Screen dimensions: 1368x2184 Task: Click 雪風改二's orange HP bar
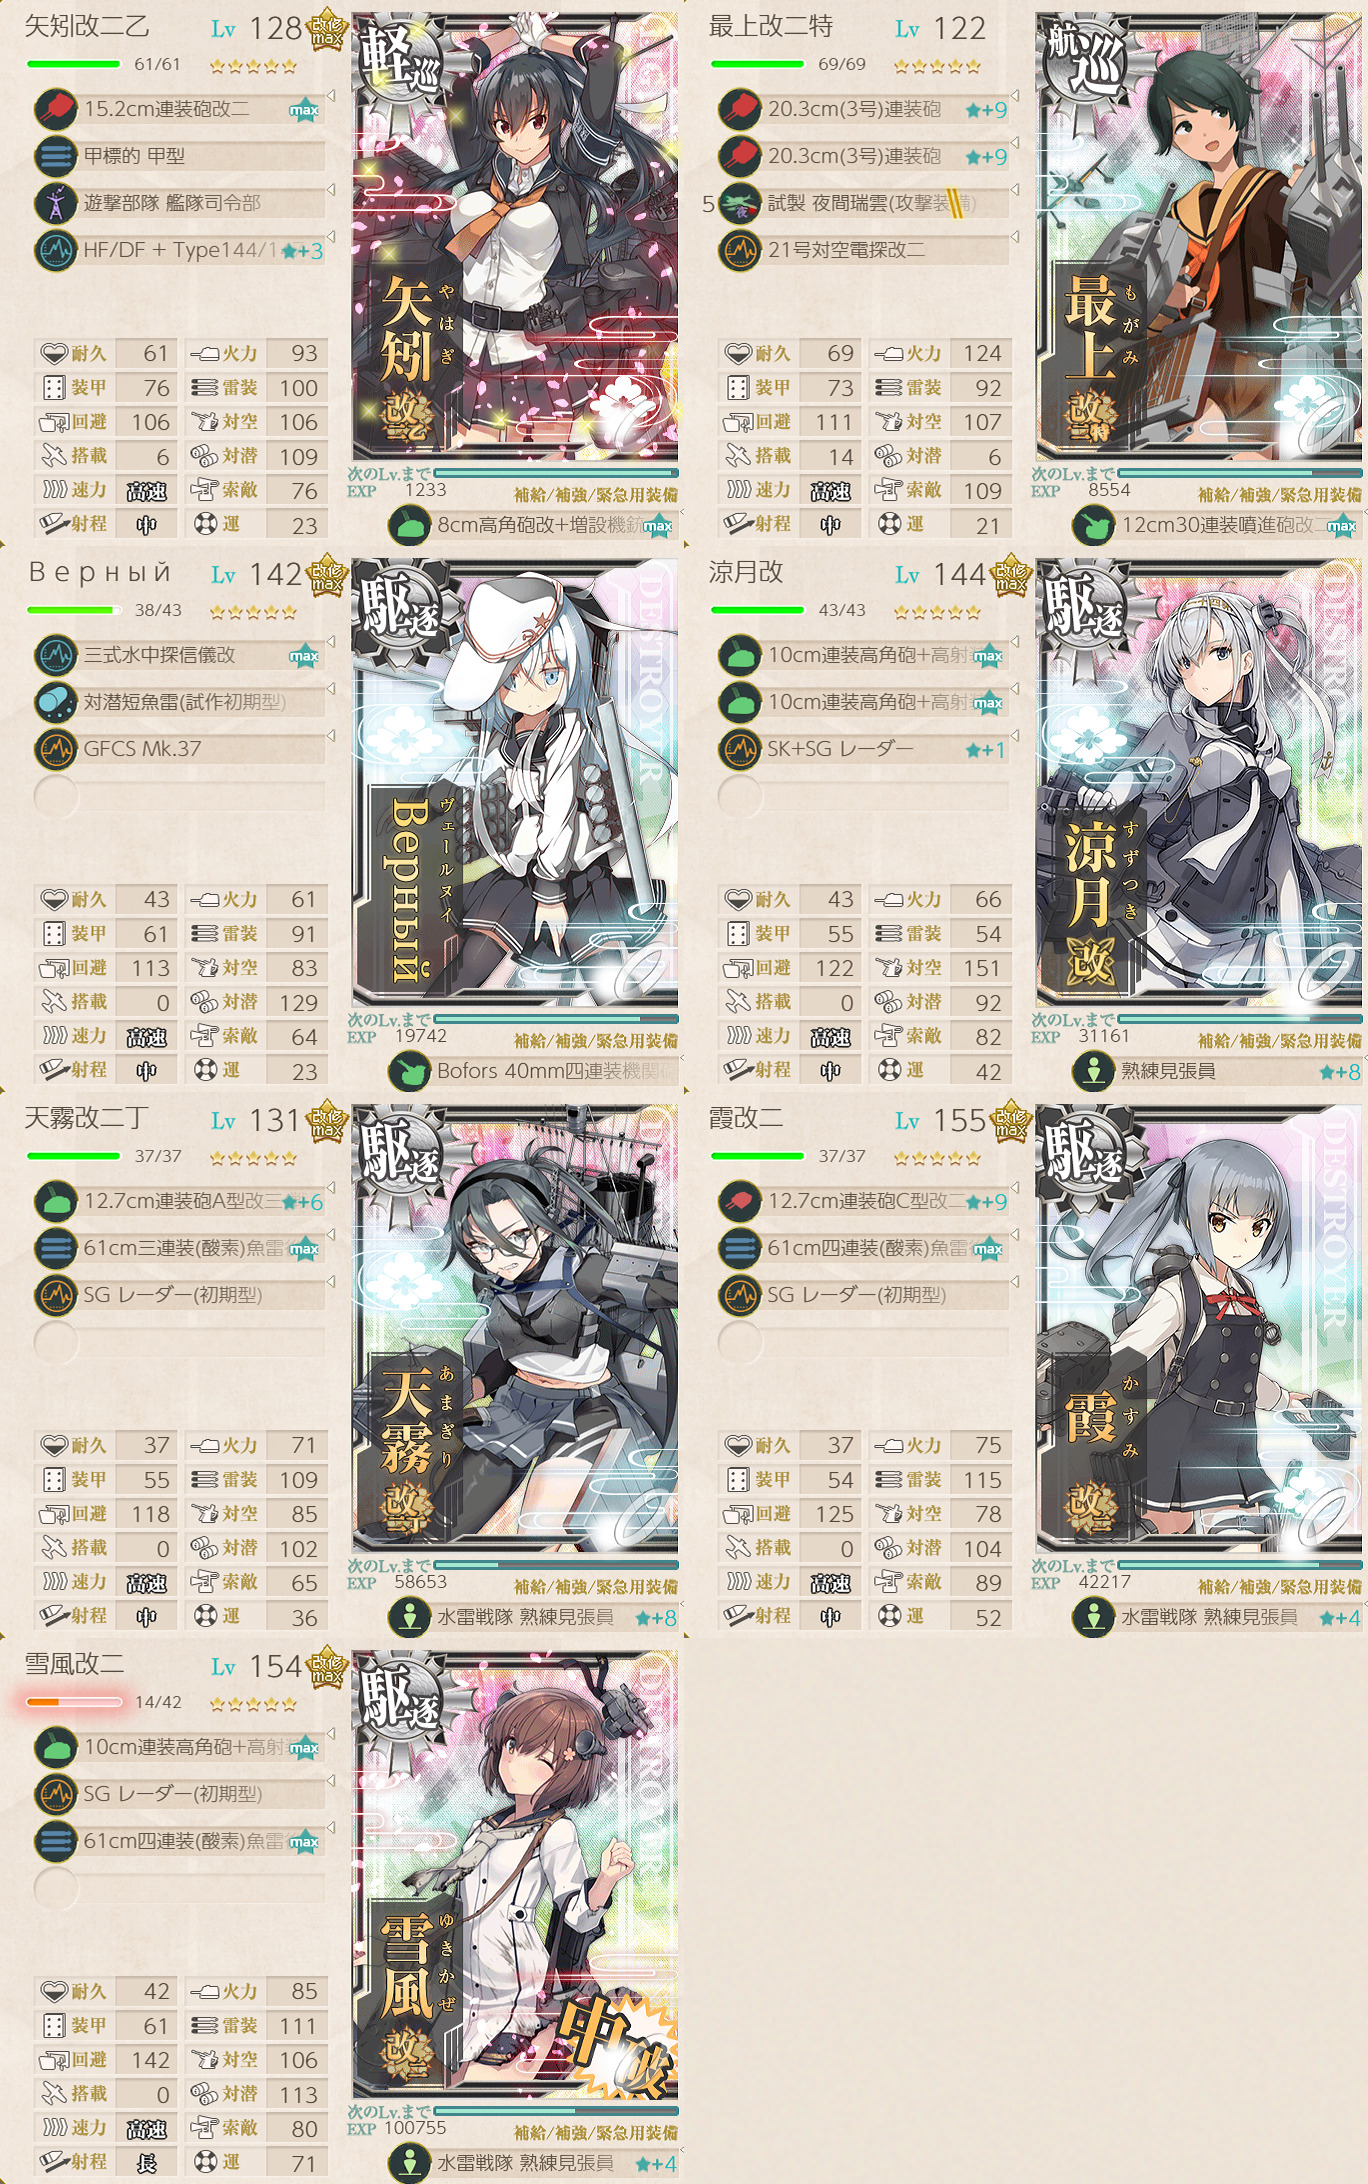(x=74, y=1702)
